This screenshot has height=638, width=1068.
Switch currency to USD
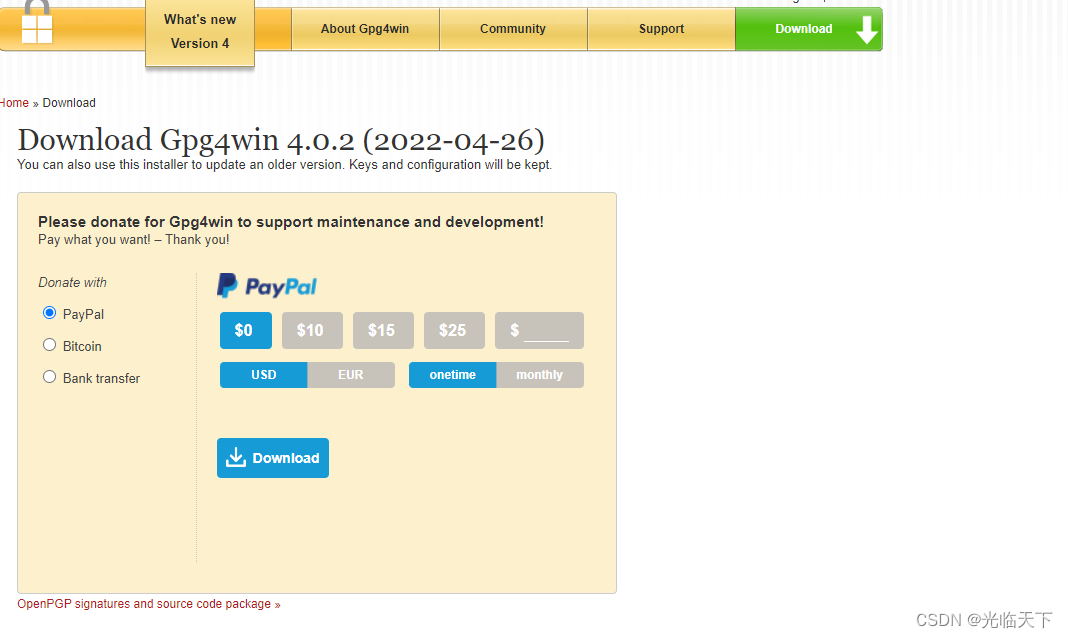tap(264, 375)
